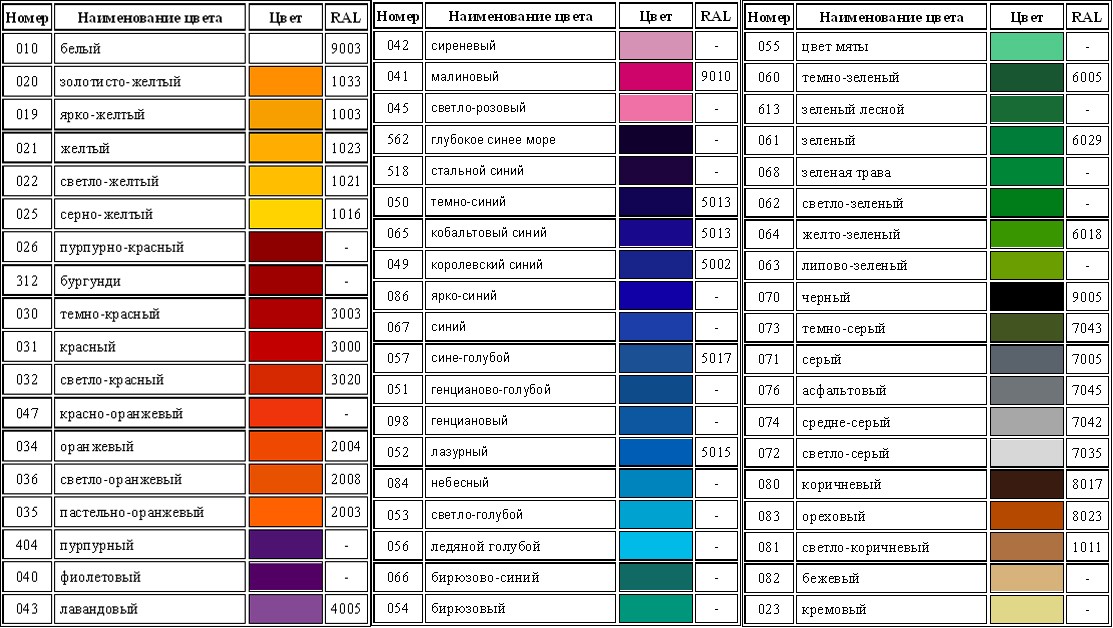Choose the цвет мяты green swatch

click(1026, 47)
